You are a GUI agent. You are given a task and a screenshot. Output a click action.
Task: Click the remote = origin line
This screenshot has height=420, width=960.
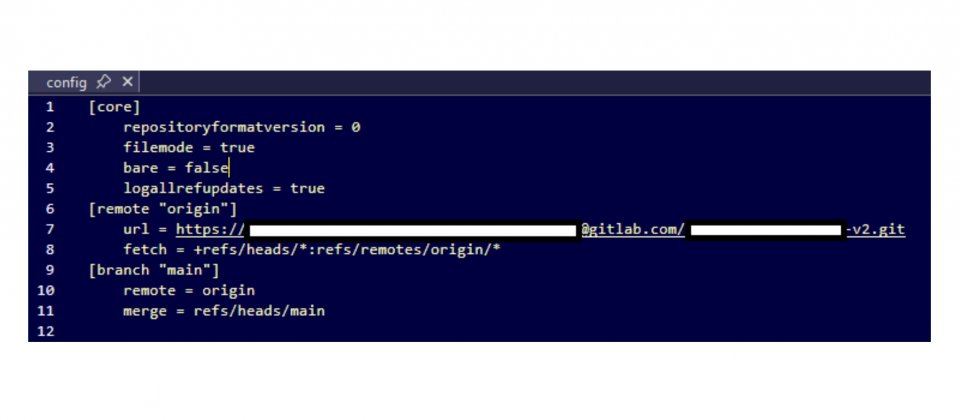[189, 290]
